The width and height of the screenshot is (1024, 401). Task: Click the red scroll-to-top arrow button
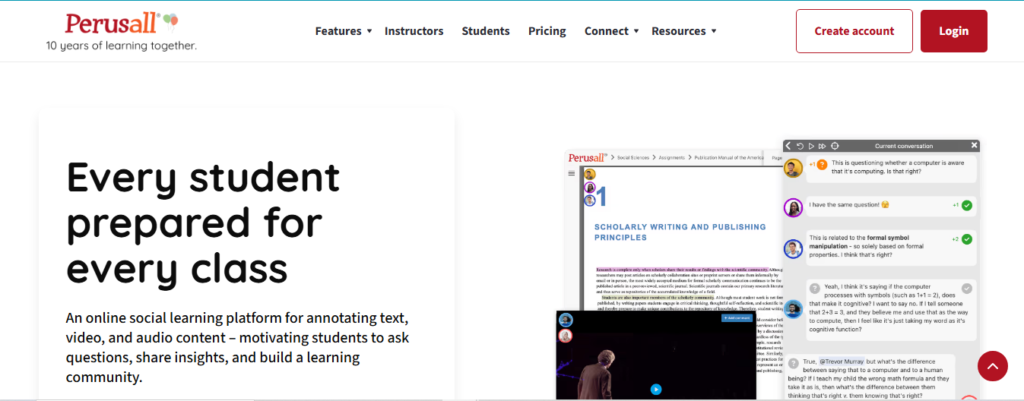(x=993, y=366)
